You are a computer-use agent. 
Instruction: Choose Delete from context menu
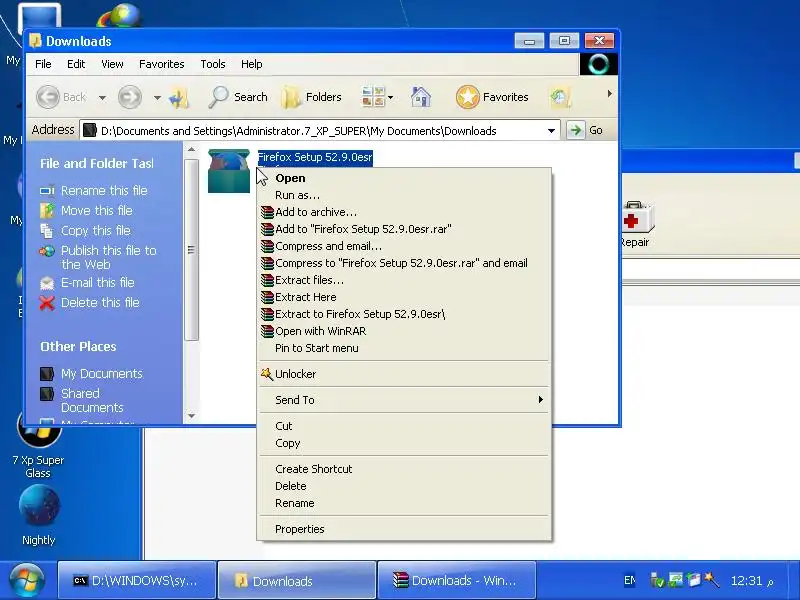click(x=404, y=486)
